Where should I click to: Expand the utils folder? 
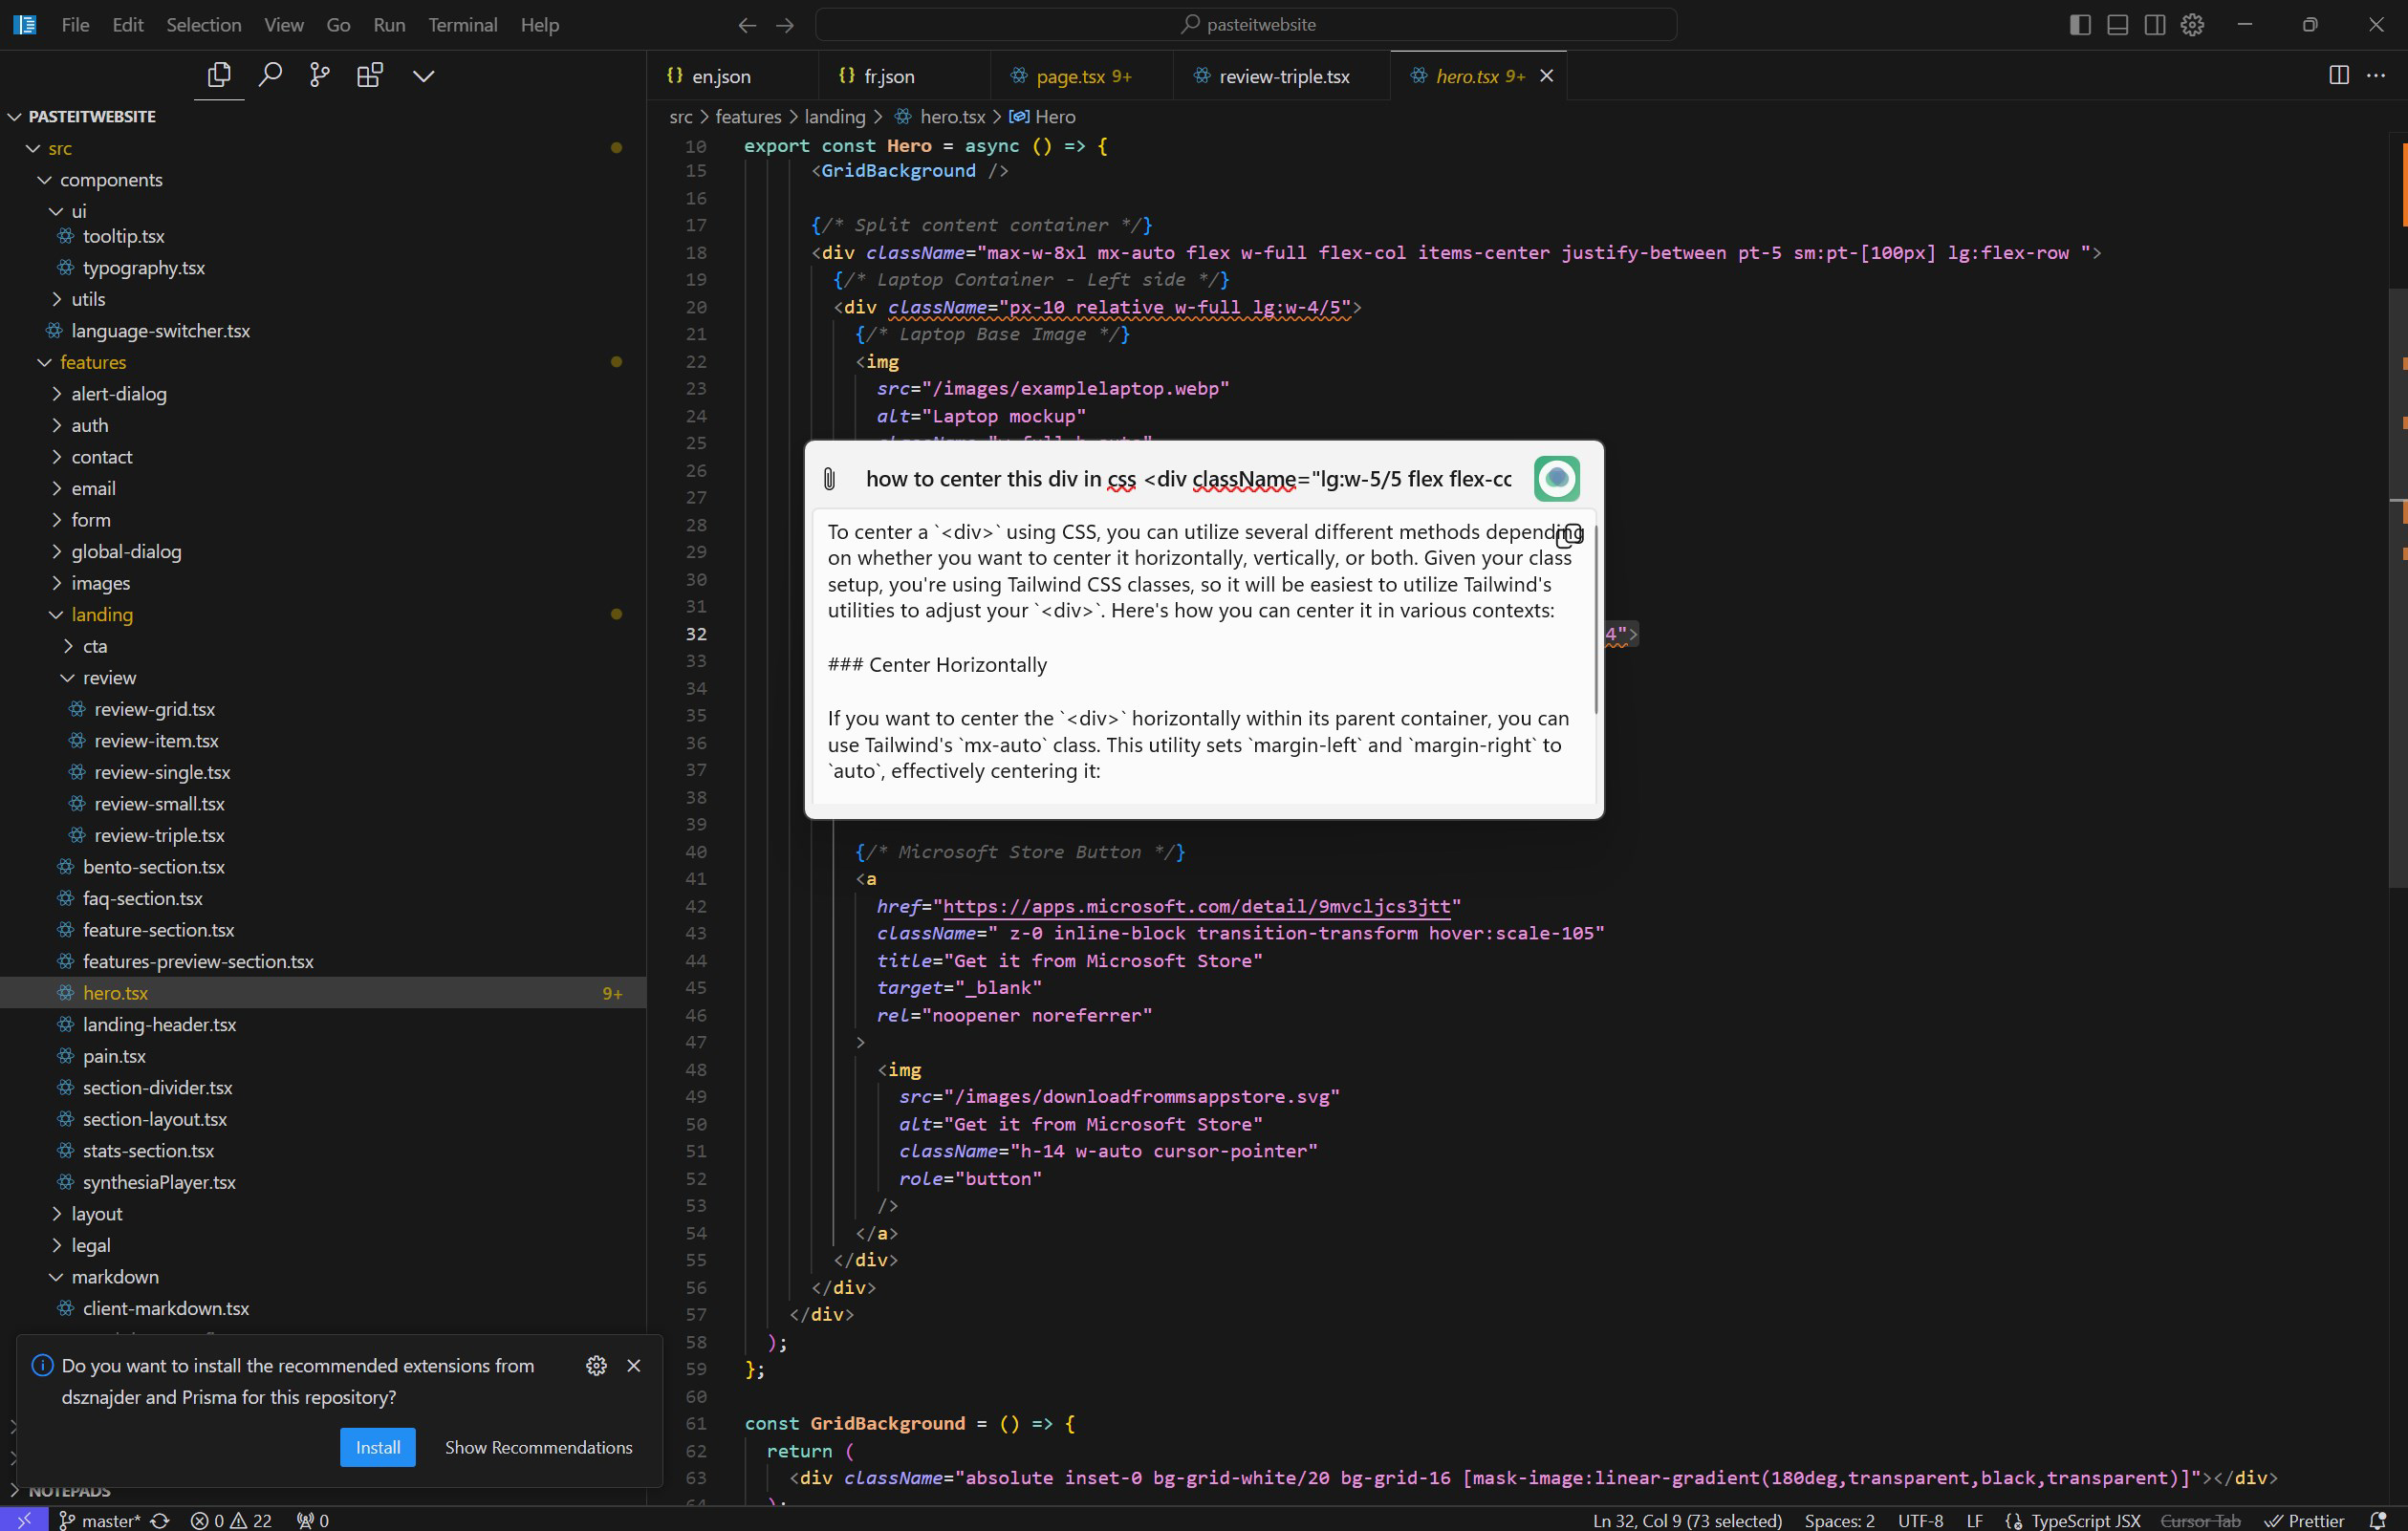click(x=323, y=299)
